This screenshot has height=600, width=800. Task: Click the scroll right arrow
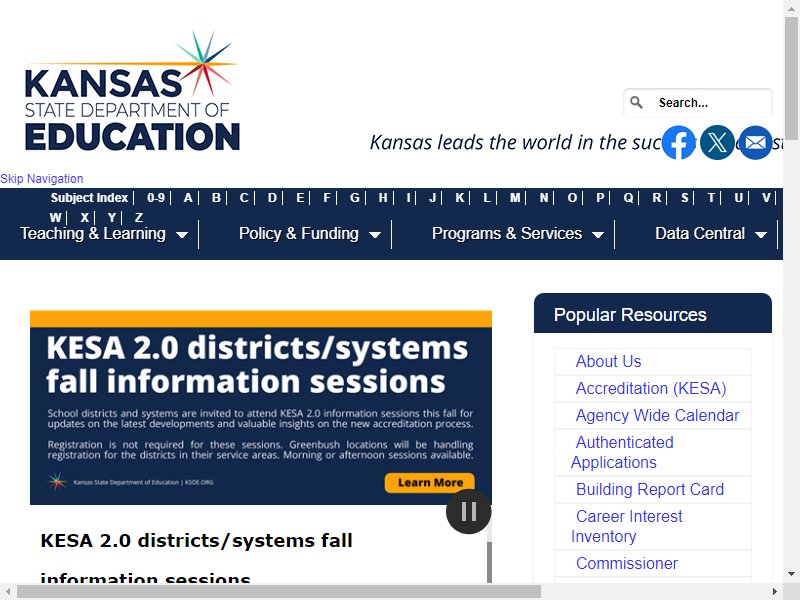[775, 592]
